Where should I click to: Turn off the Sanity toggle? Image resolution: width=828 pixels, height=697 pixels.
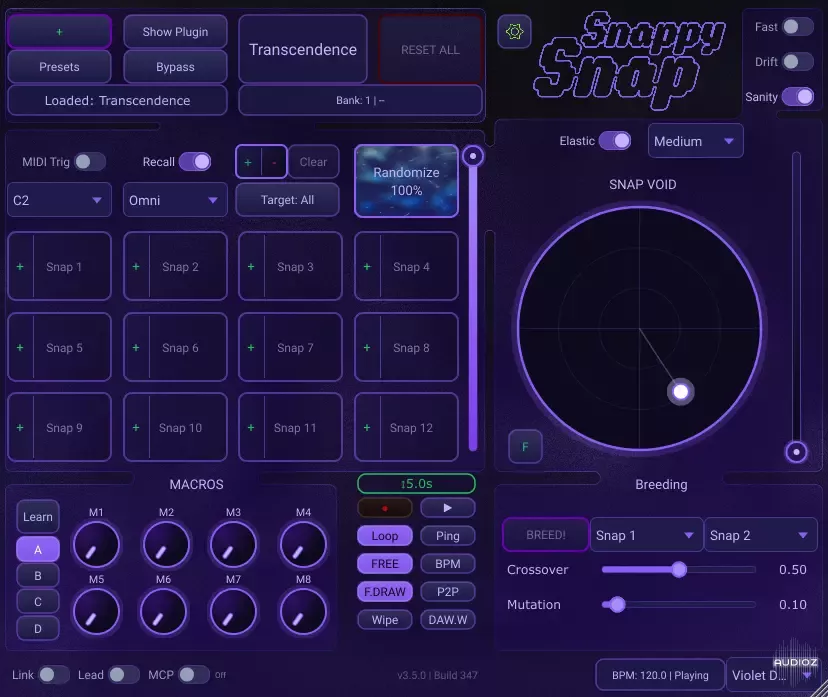pyautogui.click(x=797, y=97)
